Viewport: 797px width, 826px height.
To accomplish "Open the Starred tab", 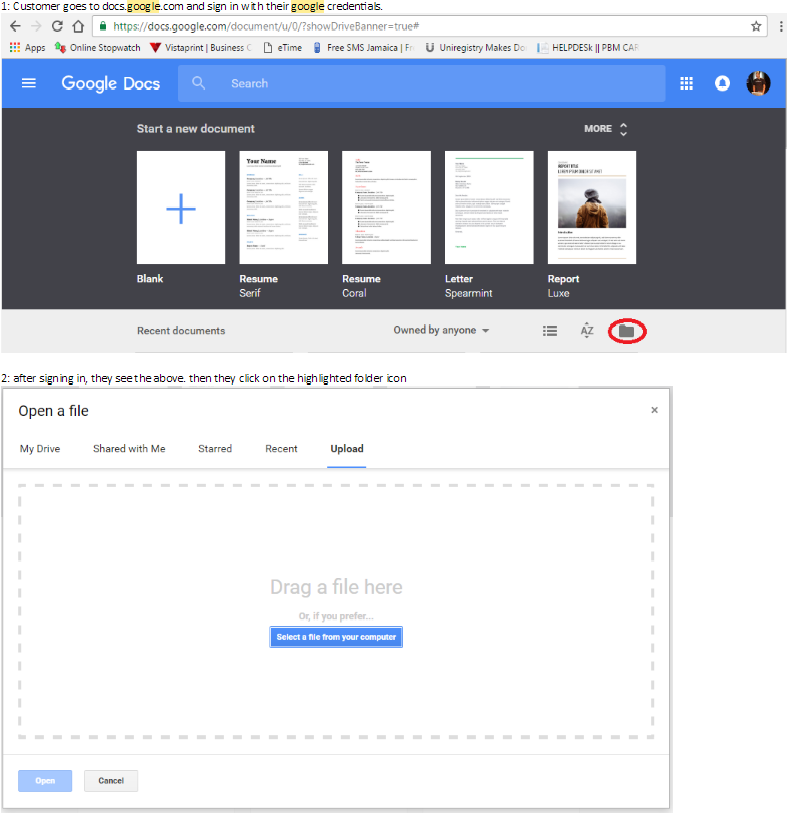I will click(215, 449).
